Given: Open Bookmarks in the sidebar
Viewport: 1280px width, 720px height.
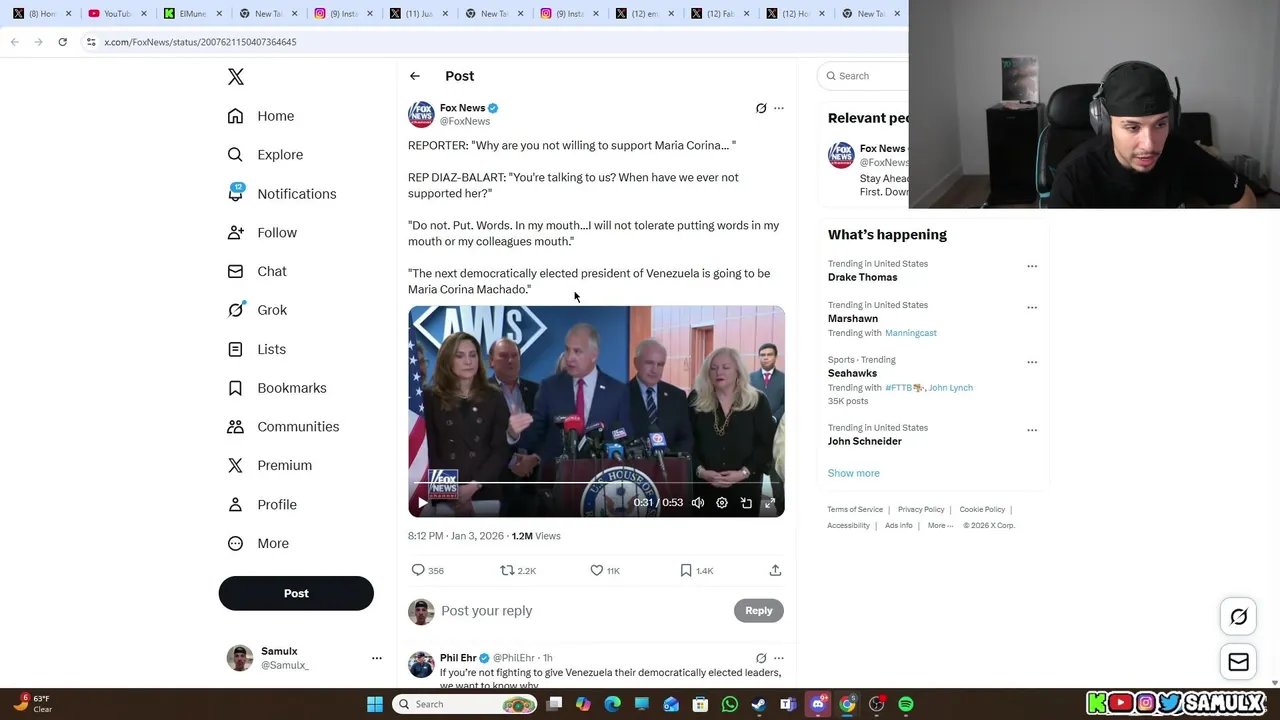Looking at the screenshot, I should [277, 388].
